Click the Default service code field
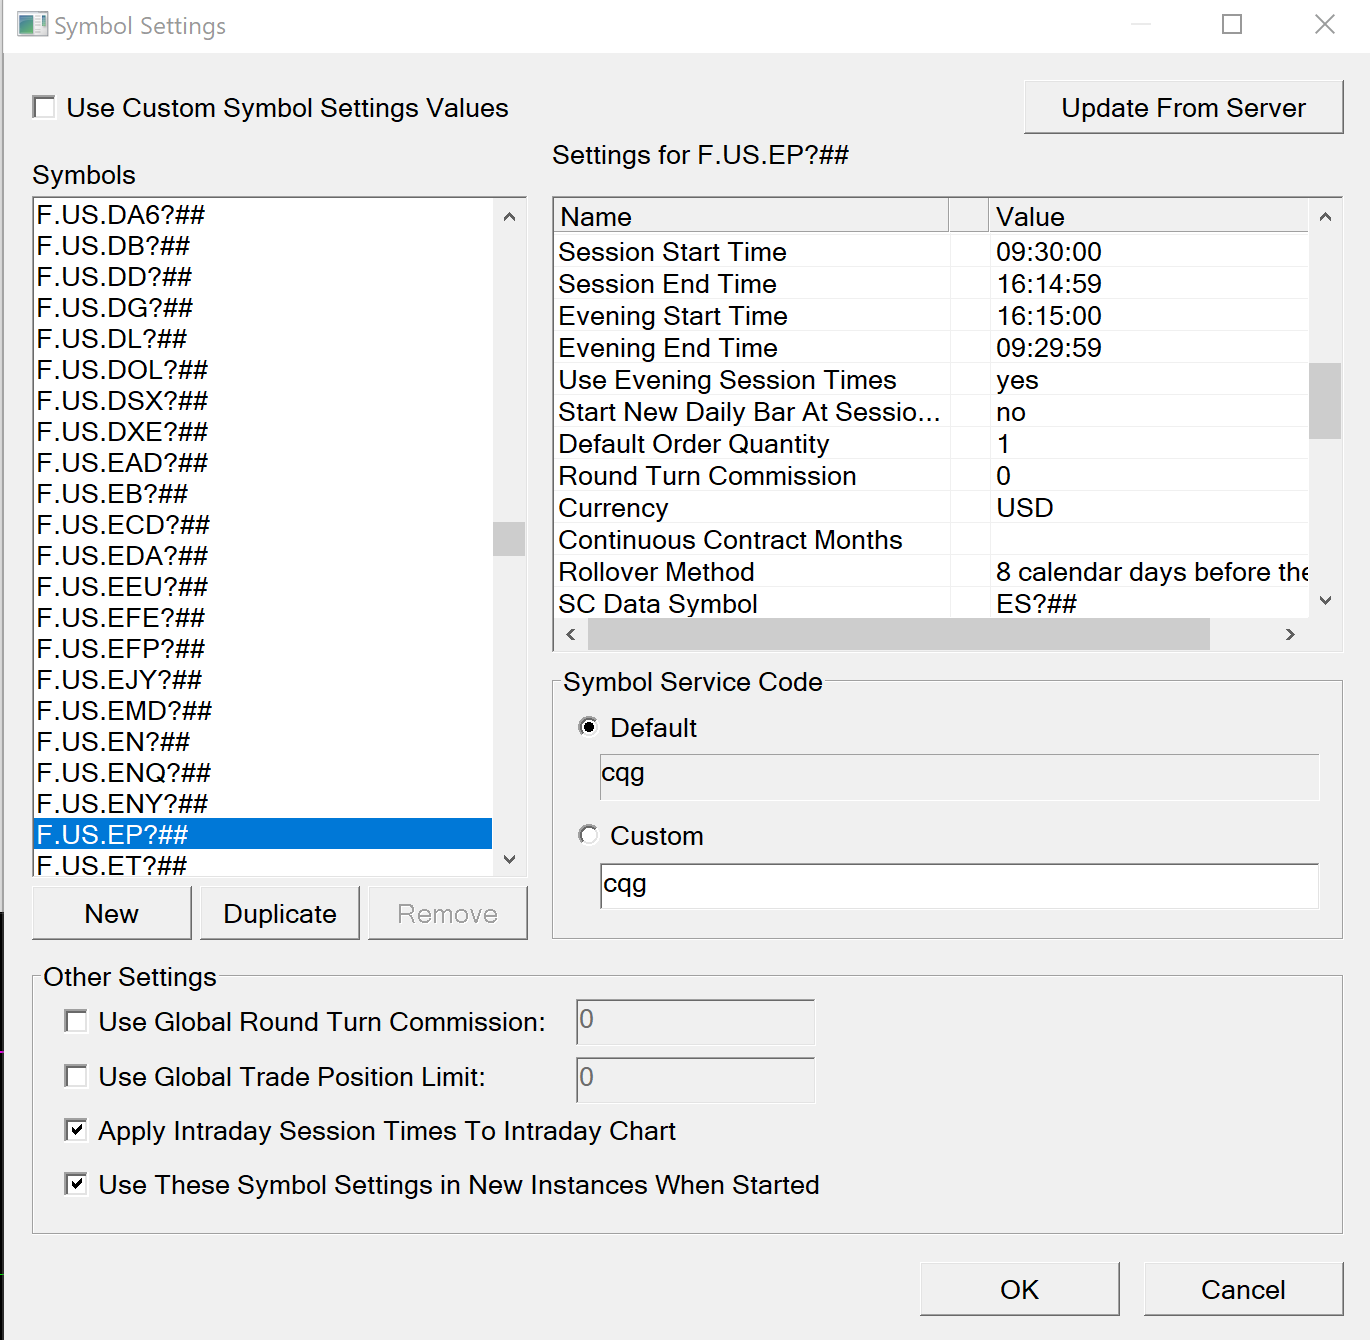This screenshot has height=1340, width=1370. pyautogui.click(x=959, y=777)
